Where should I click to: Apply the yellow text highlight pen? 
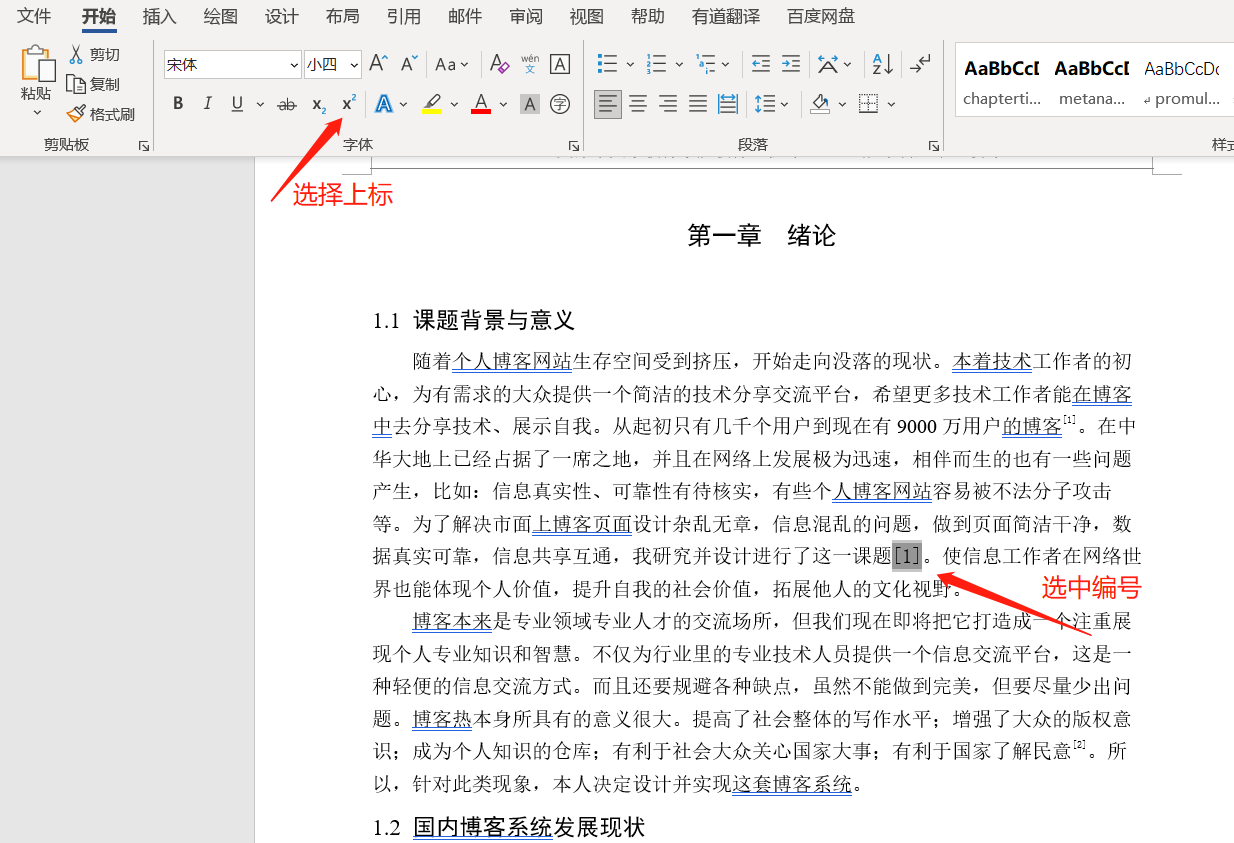(432, 104)
